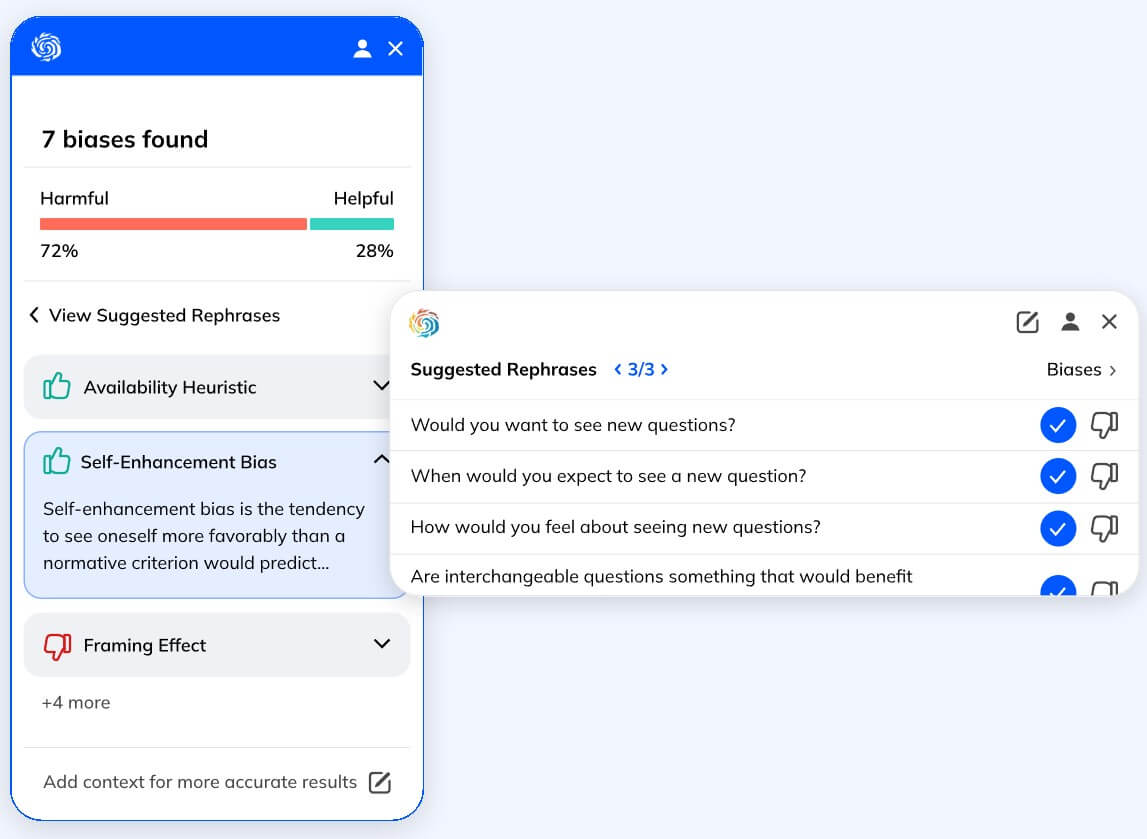1147x839 pixels.
Task: Go to previous suggested rephrase page
Action: click(x=617, y=369)
